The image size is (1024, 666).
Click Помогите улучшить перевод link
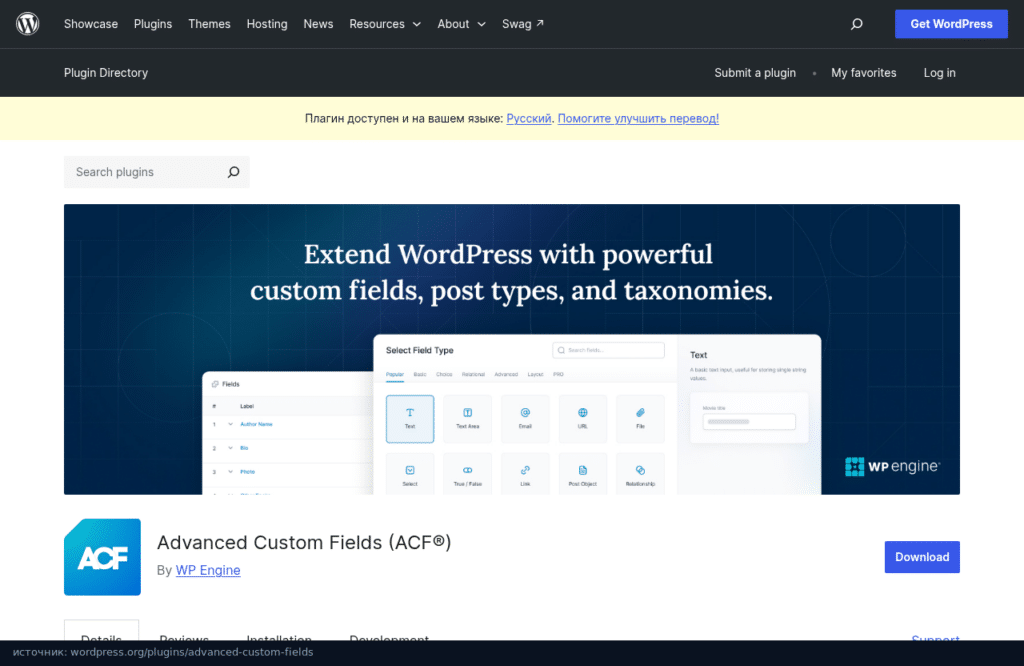pyautogui.click(x=638, y=119)
